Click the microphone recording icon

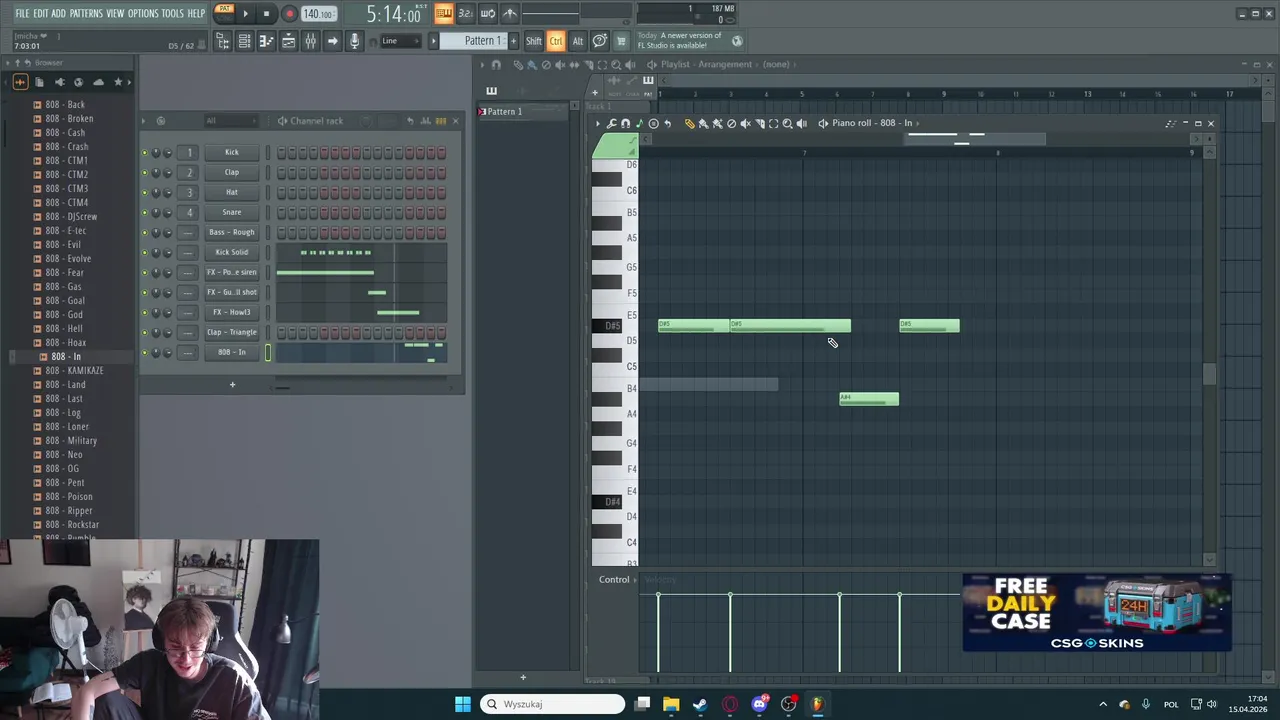pos(354,41)
